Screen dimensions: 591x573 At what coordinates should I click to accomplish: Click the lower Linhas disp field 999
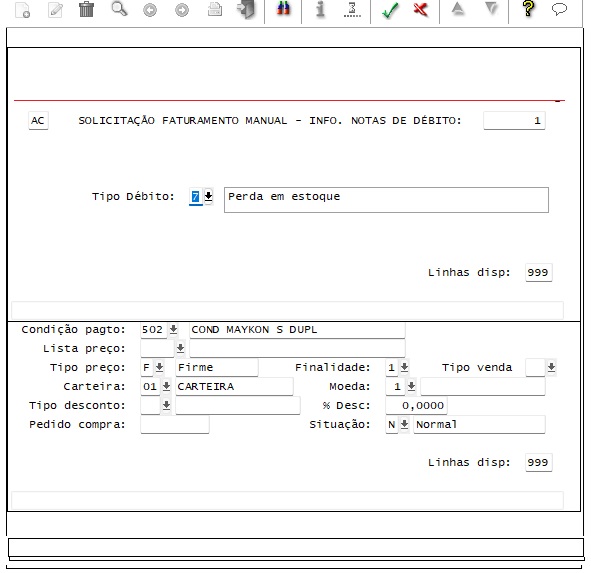pos(539,463)
